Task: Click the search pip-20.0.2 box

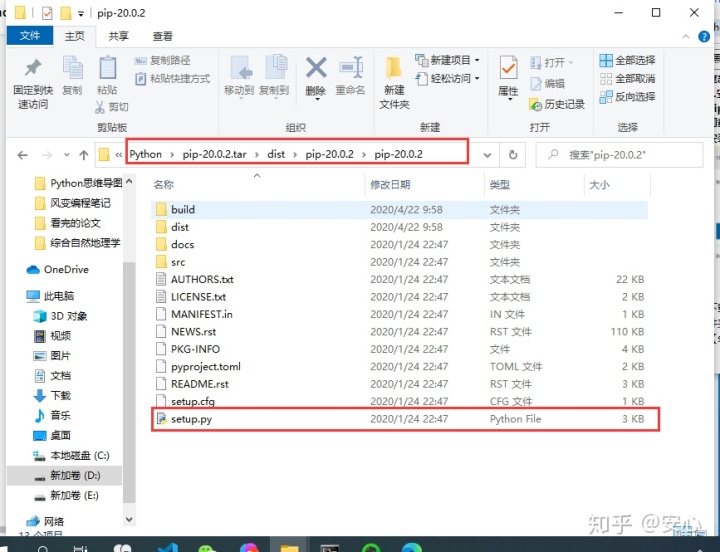Action: point(619,155)
